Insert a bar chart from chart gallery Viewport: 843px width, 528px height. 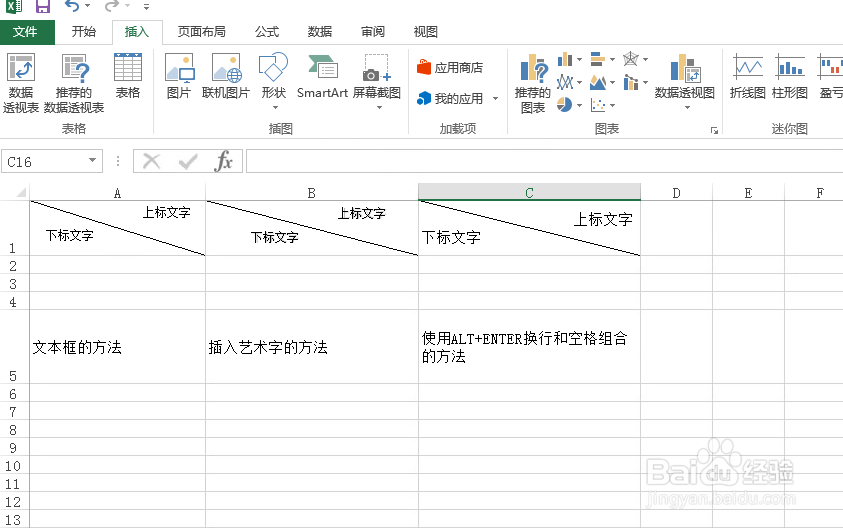(598, 59)
